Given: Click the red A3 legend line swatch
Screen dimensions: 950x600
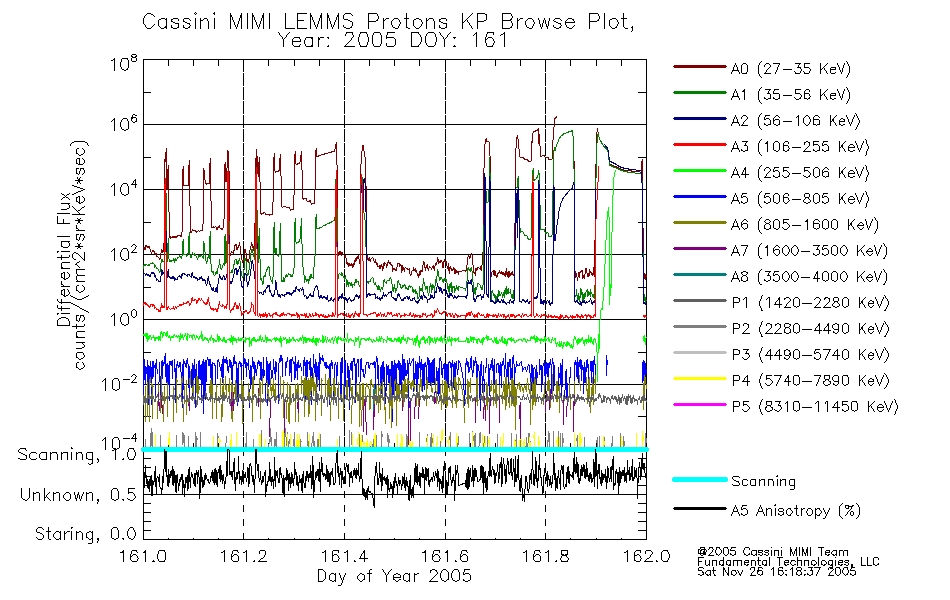Looking at the screenshot, I should click(x=700, y=145).
